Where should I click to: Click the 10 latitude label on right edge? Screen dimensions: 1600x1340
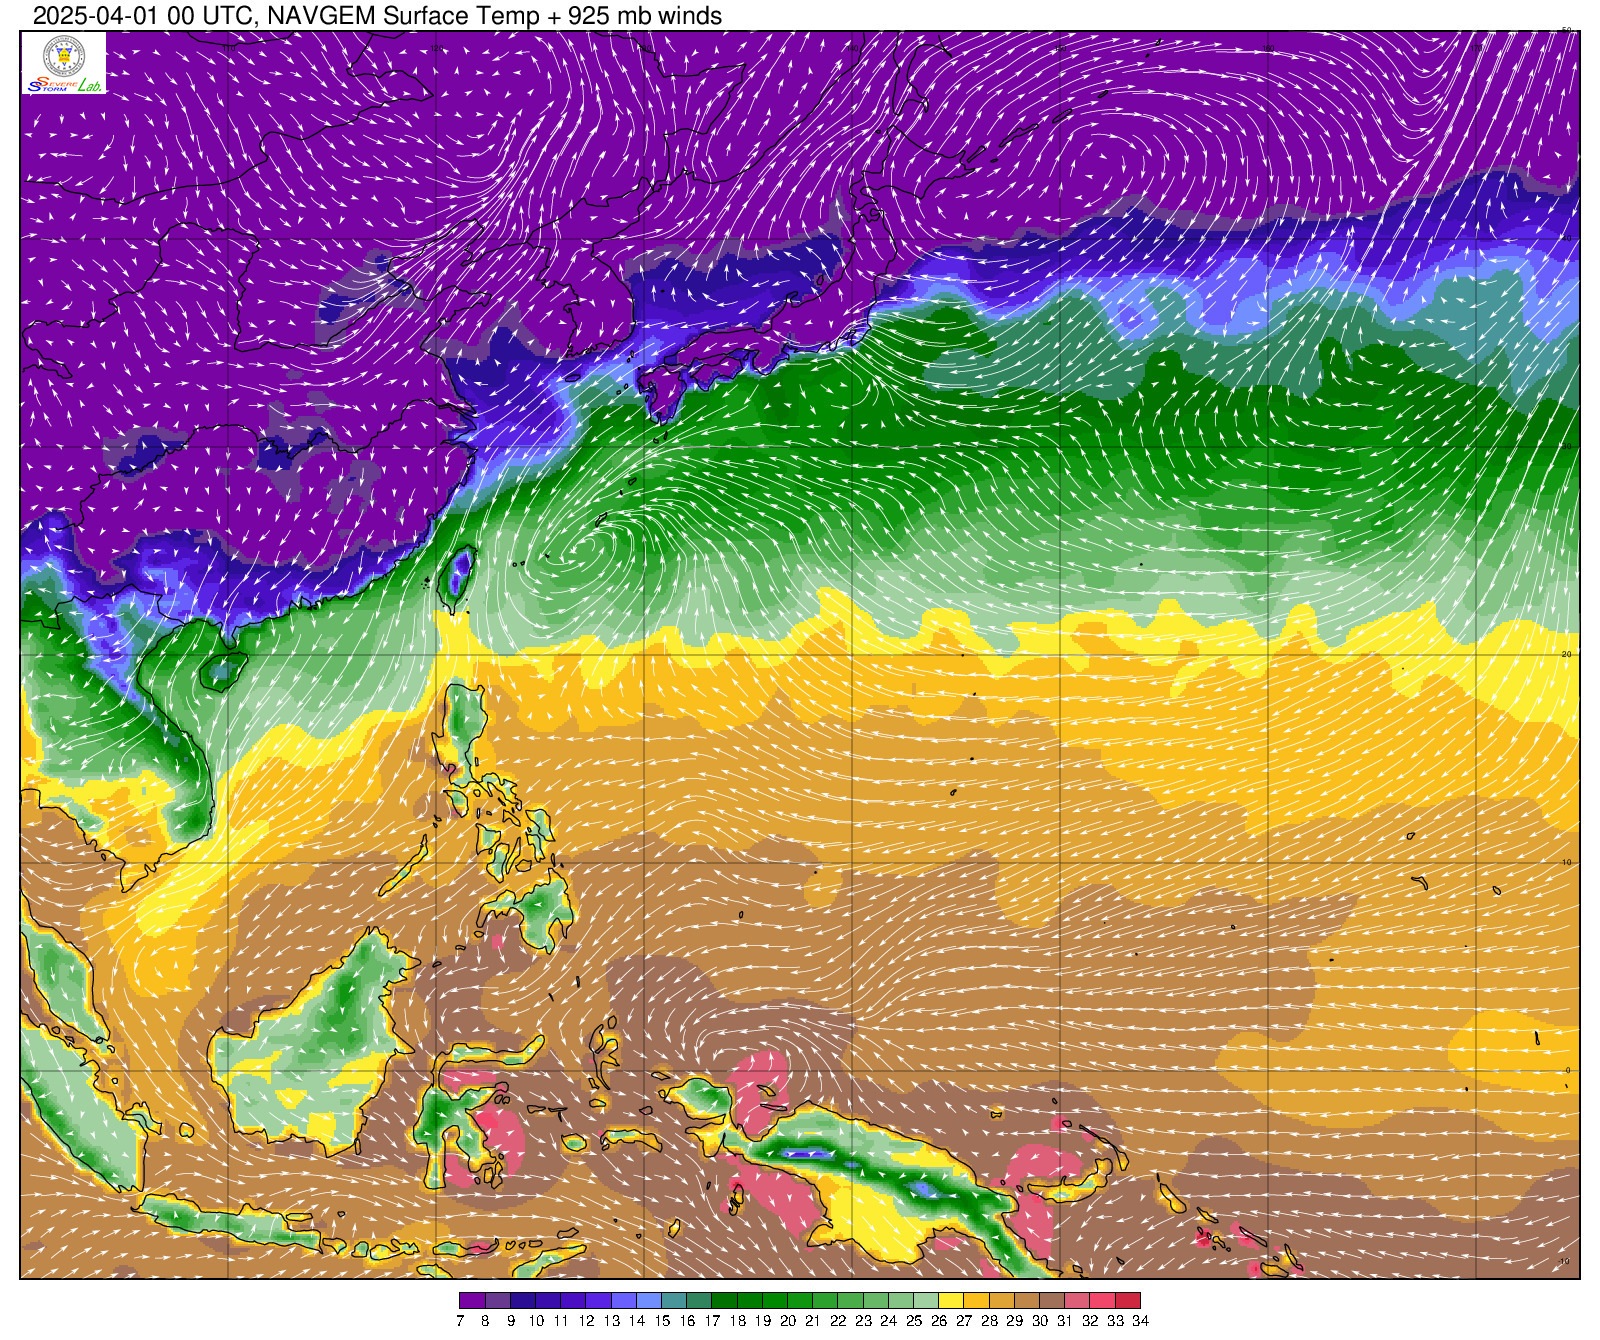pyautogui.click(x=1567, y=862)
